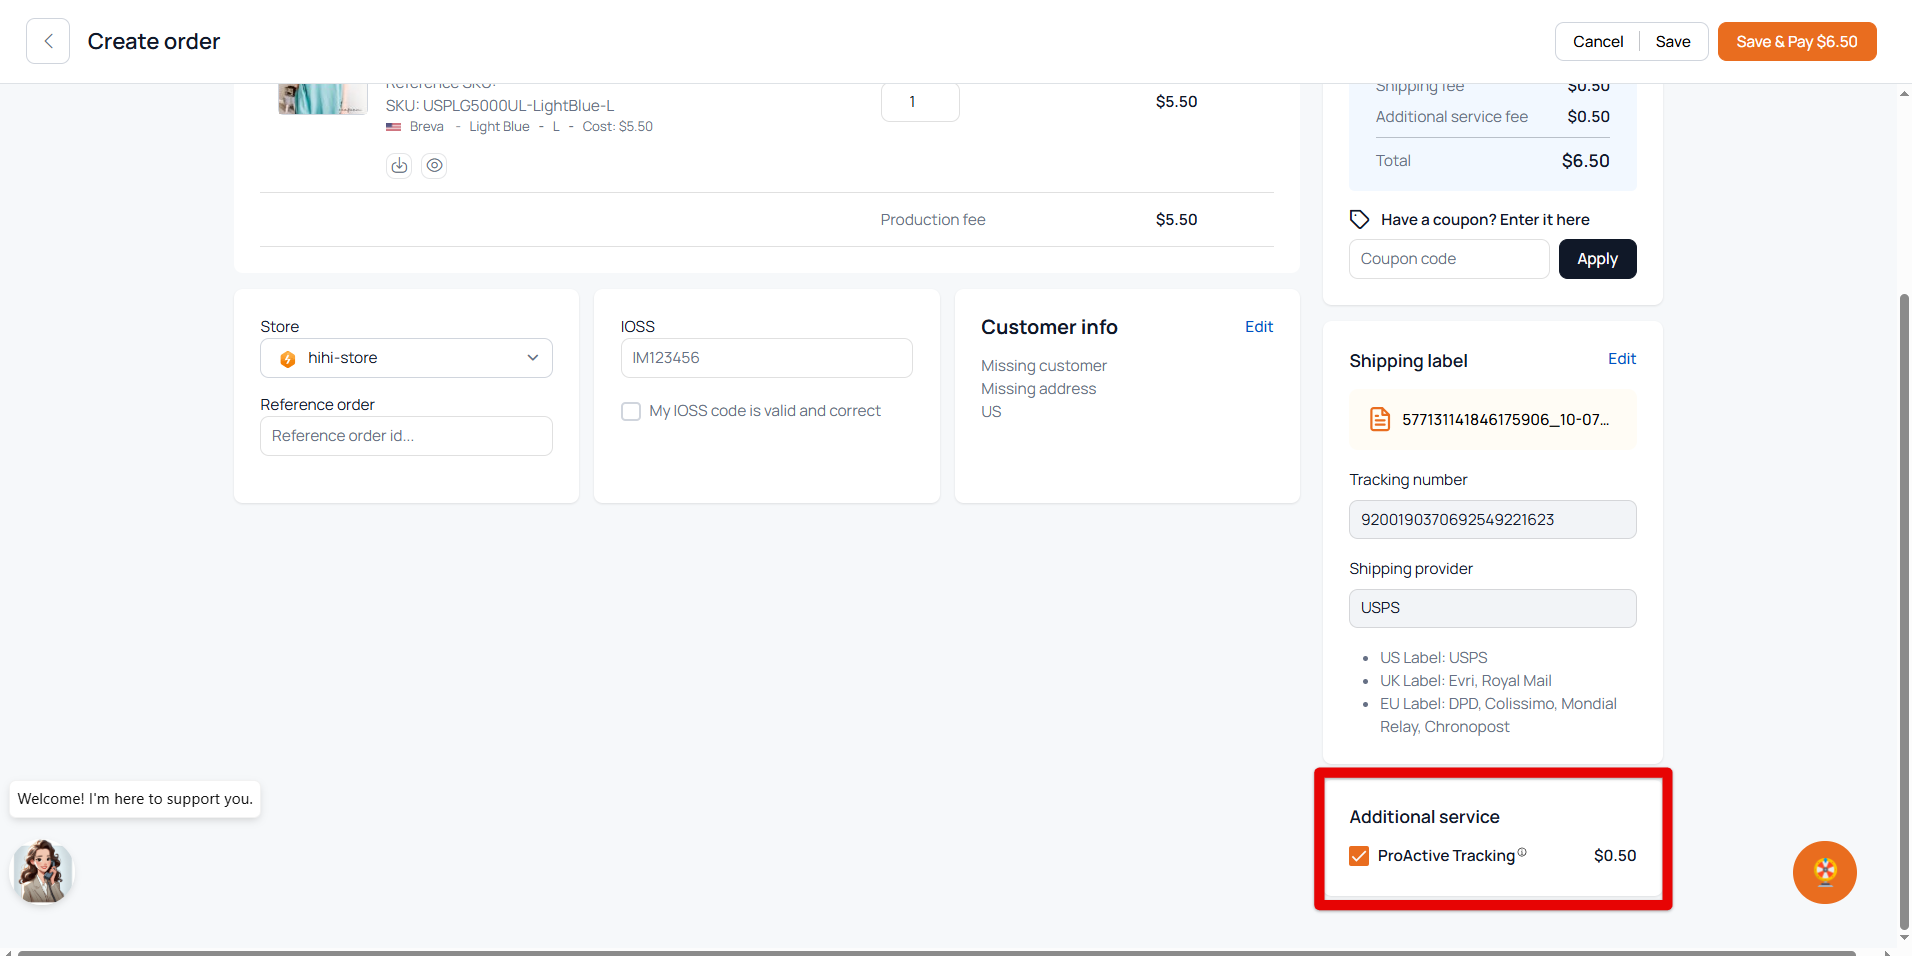
Task: Click the download icon under product
Action: 399,166
